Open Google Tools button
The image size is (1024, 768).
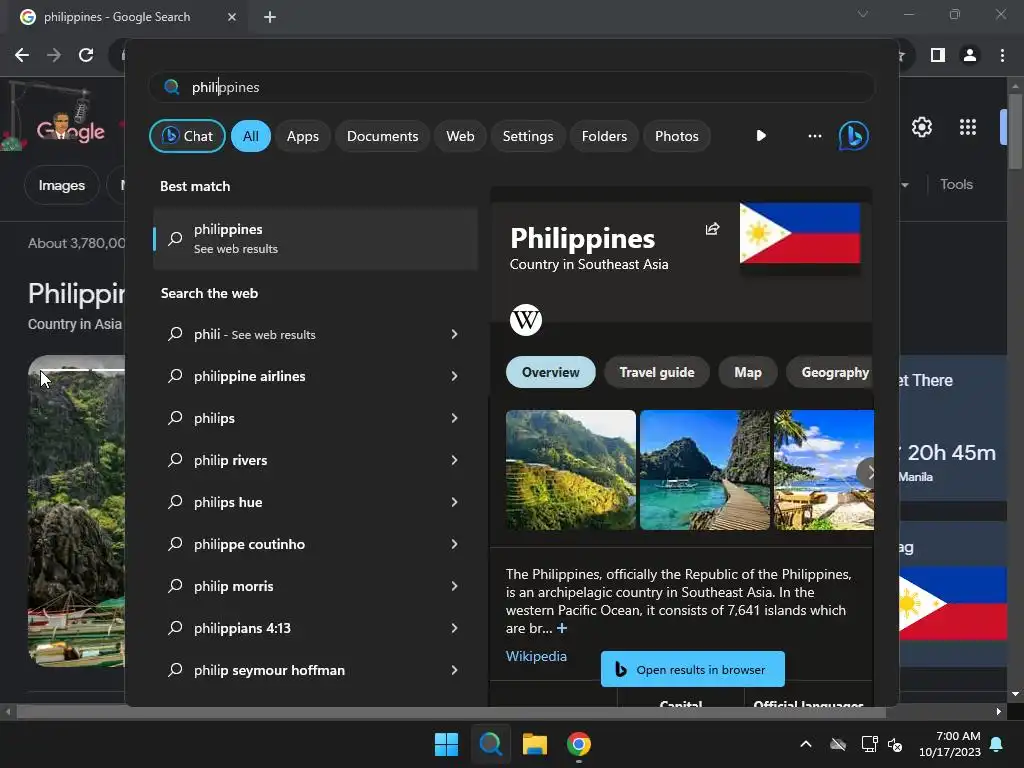coord(956,185)
